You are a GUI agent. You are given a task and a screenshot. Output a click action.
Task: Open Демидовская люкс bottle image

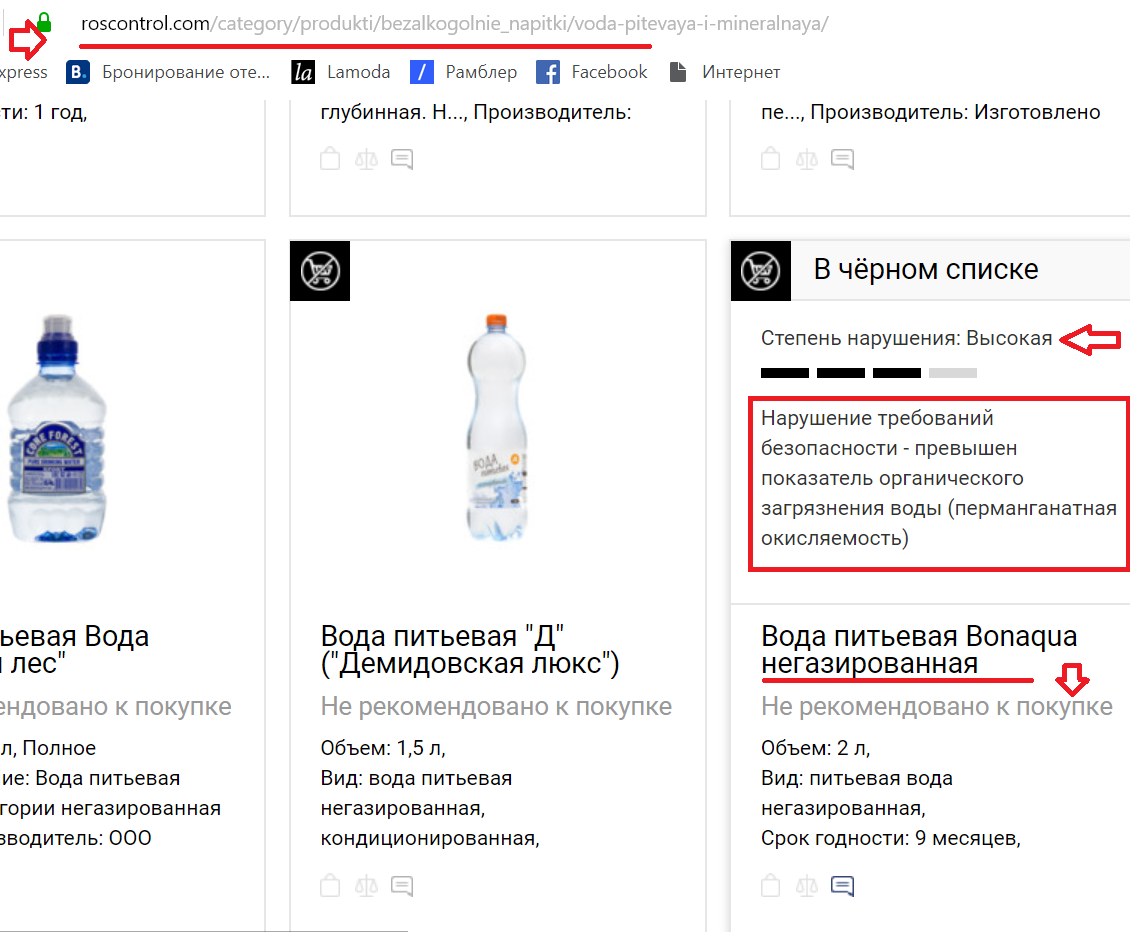point(497,428)
